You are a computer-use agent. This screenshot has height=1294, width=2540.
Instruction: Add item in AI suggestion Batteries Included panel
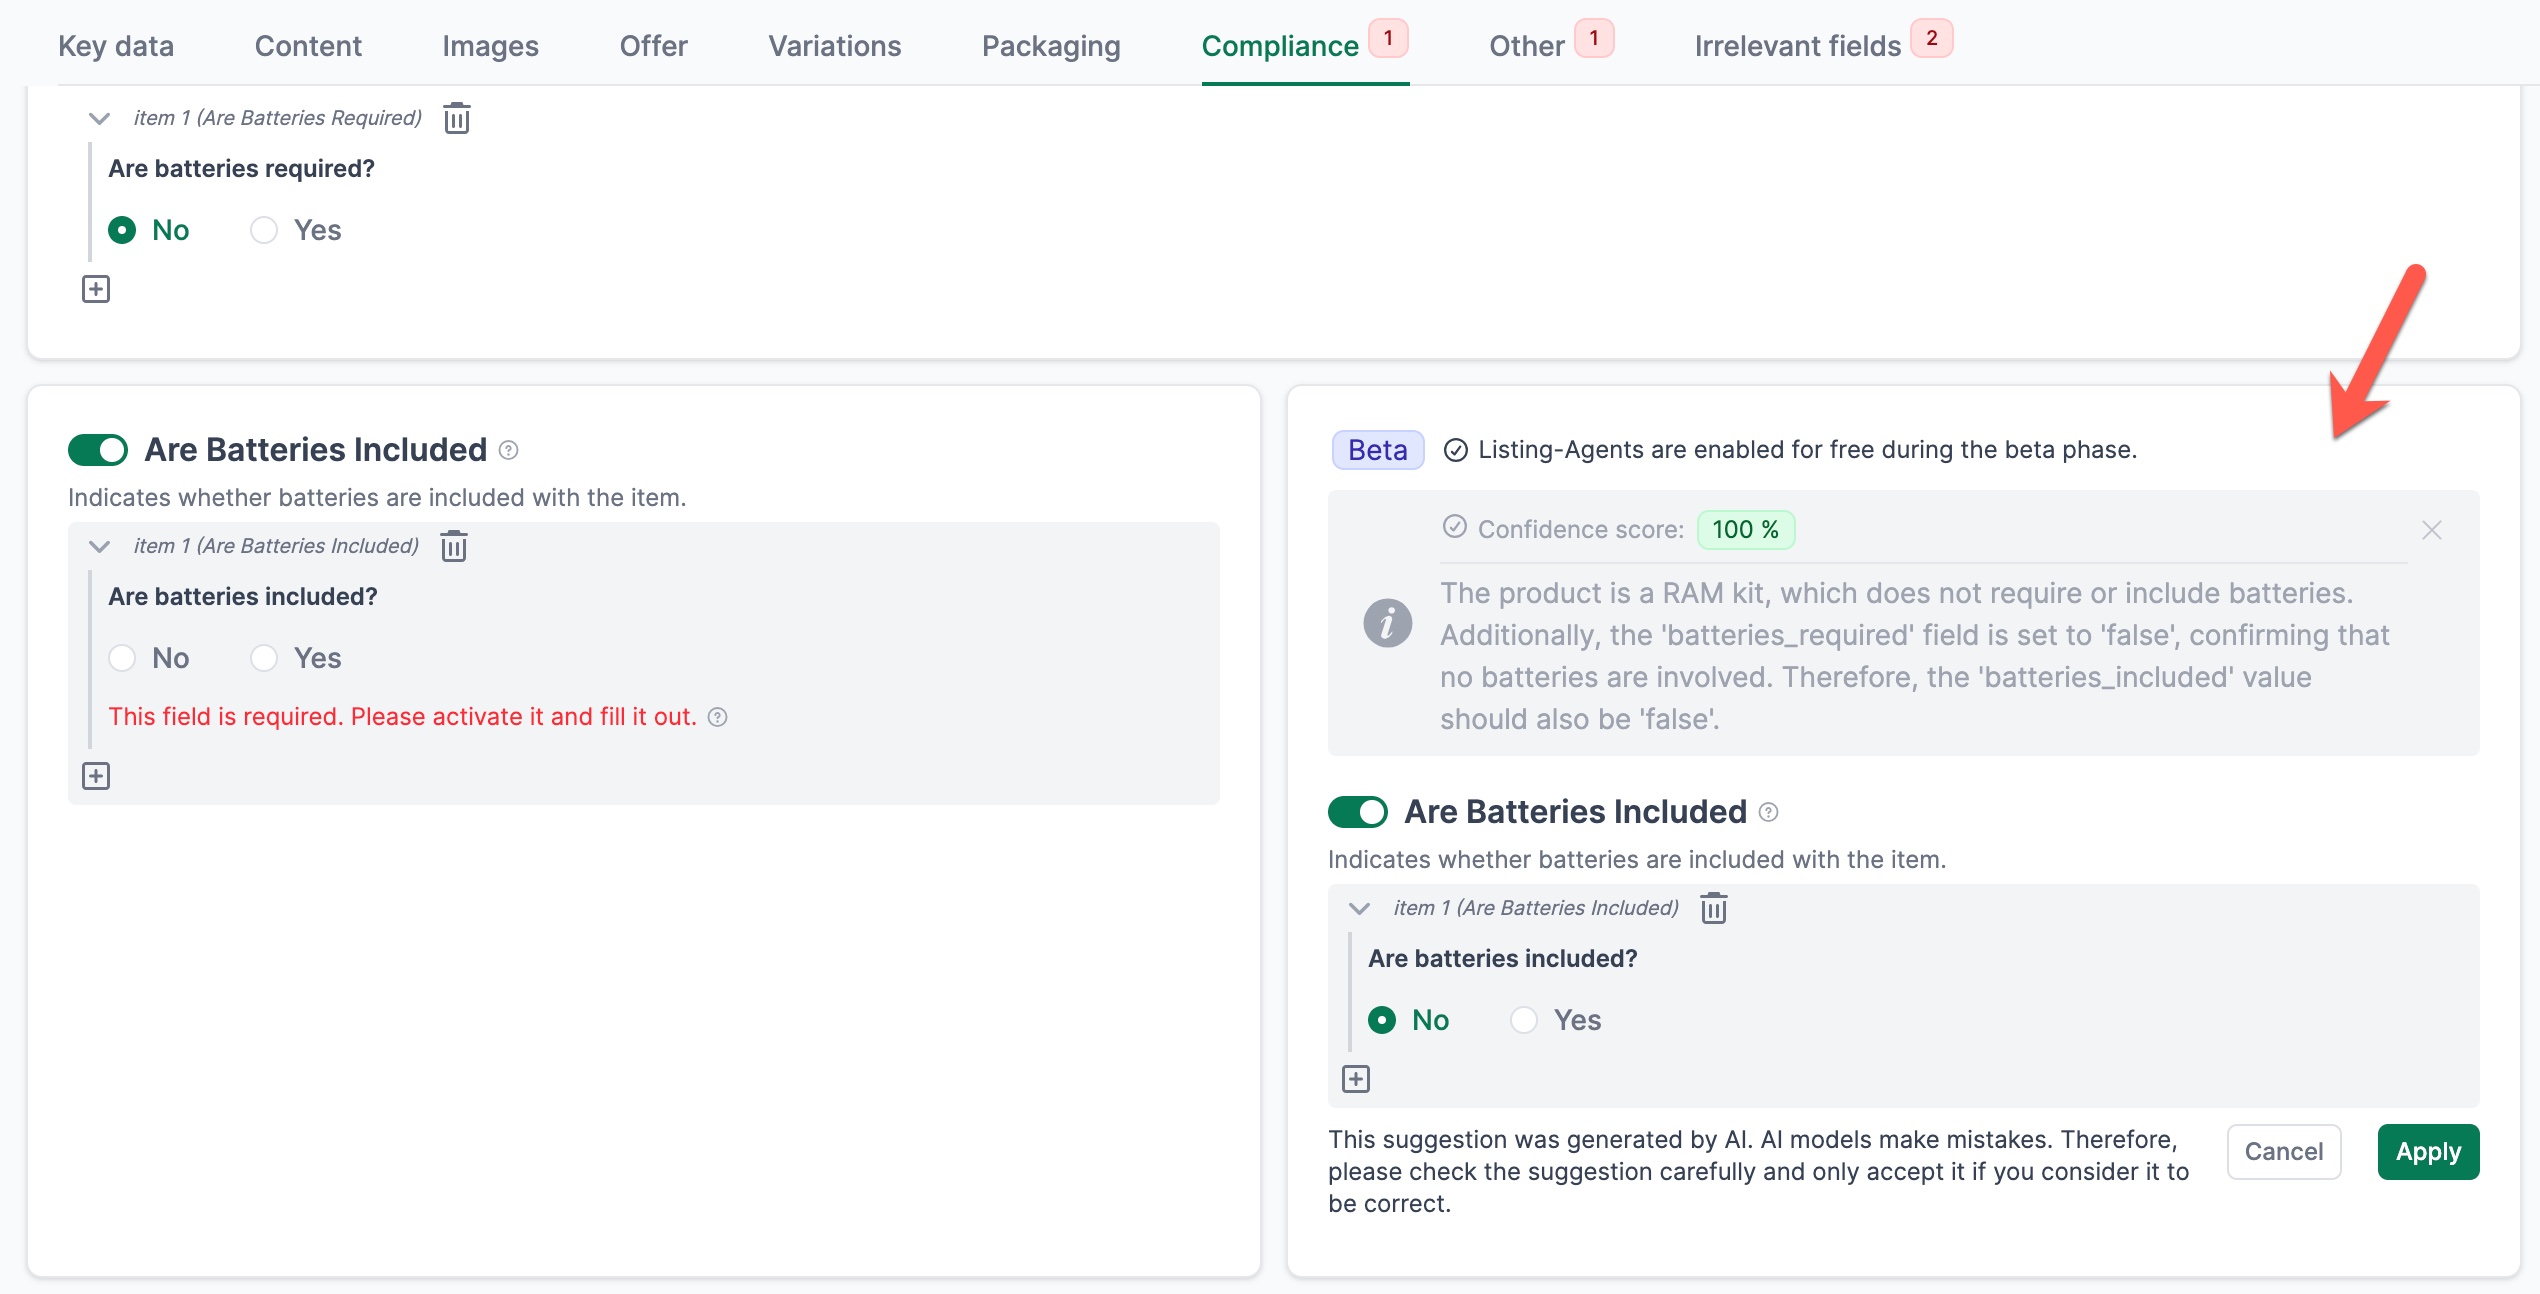coord(1356,1079)
